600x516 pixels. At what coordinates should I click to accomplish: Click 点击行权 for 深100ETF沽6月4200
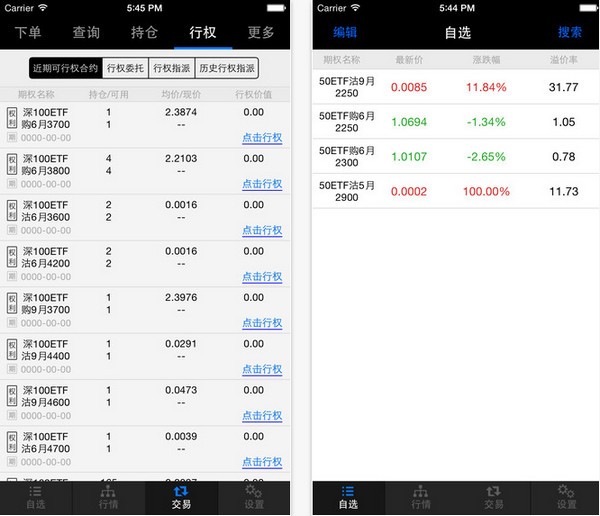click(262, 276)
